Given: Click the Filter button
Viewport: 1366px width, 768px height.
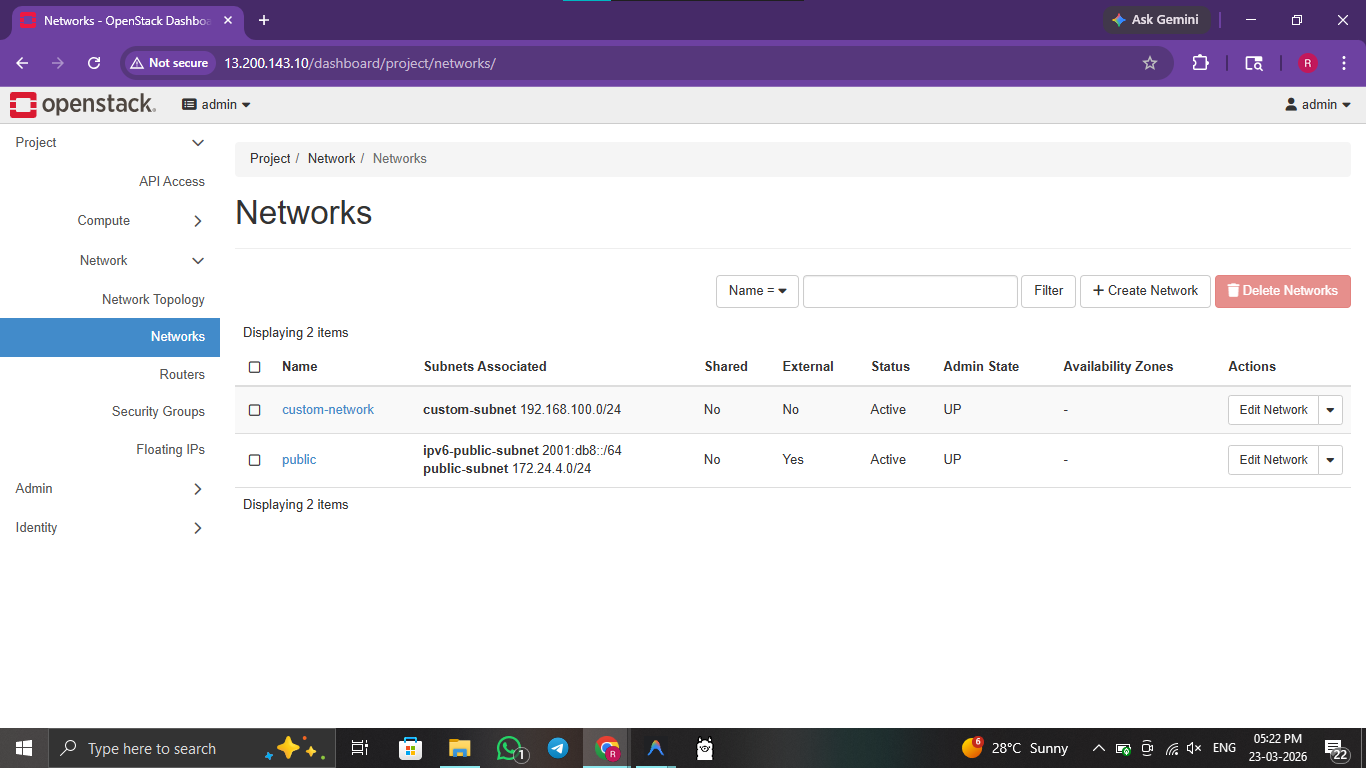Looking at the screenshot, I should pyautogui.click(x=1049, y=291).
